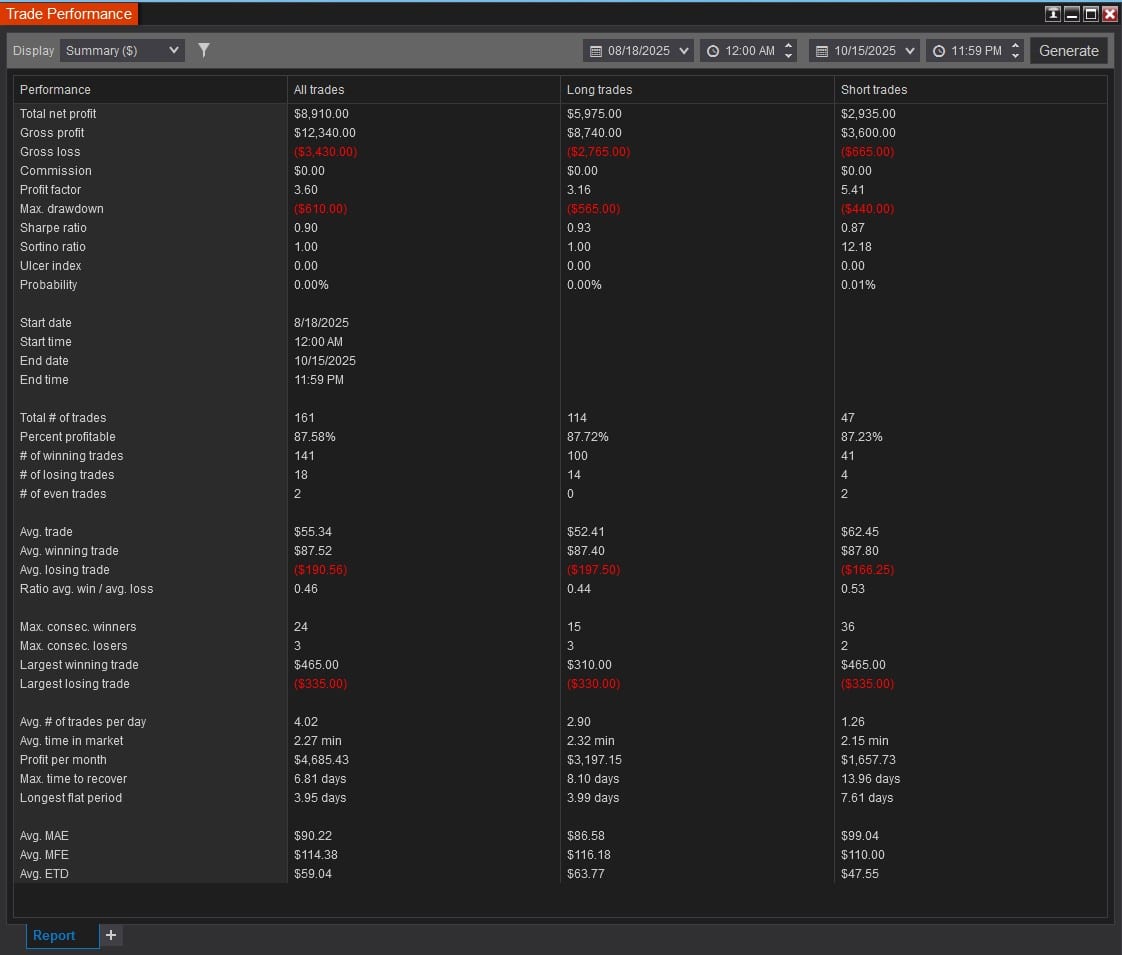The image size is (1122, 955).
Task: Maximize the Trade Performance window
Action: pos(1091,14)
